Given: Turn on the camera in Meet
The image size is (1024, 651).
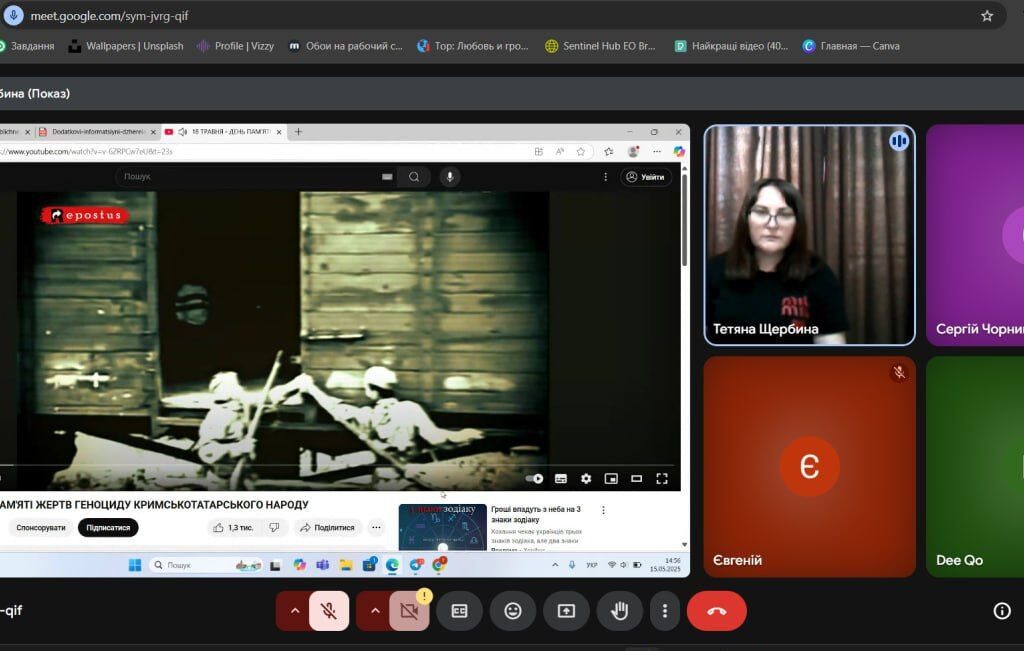Looking at the screenshot, I should point(409,611).
